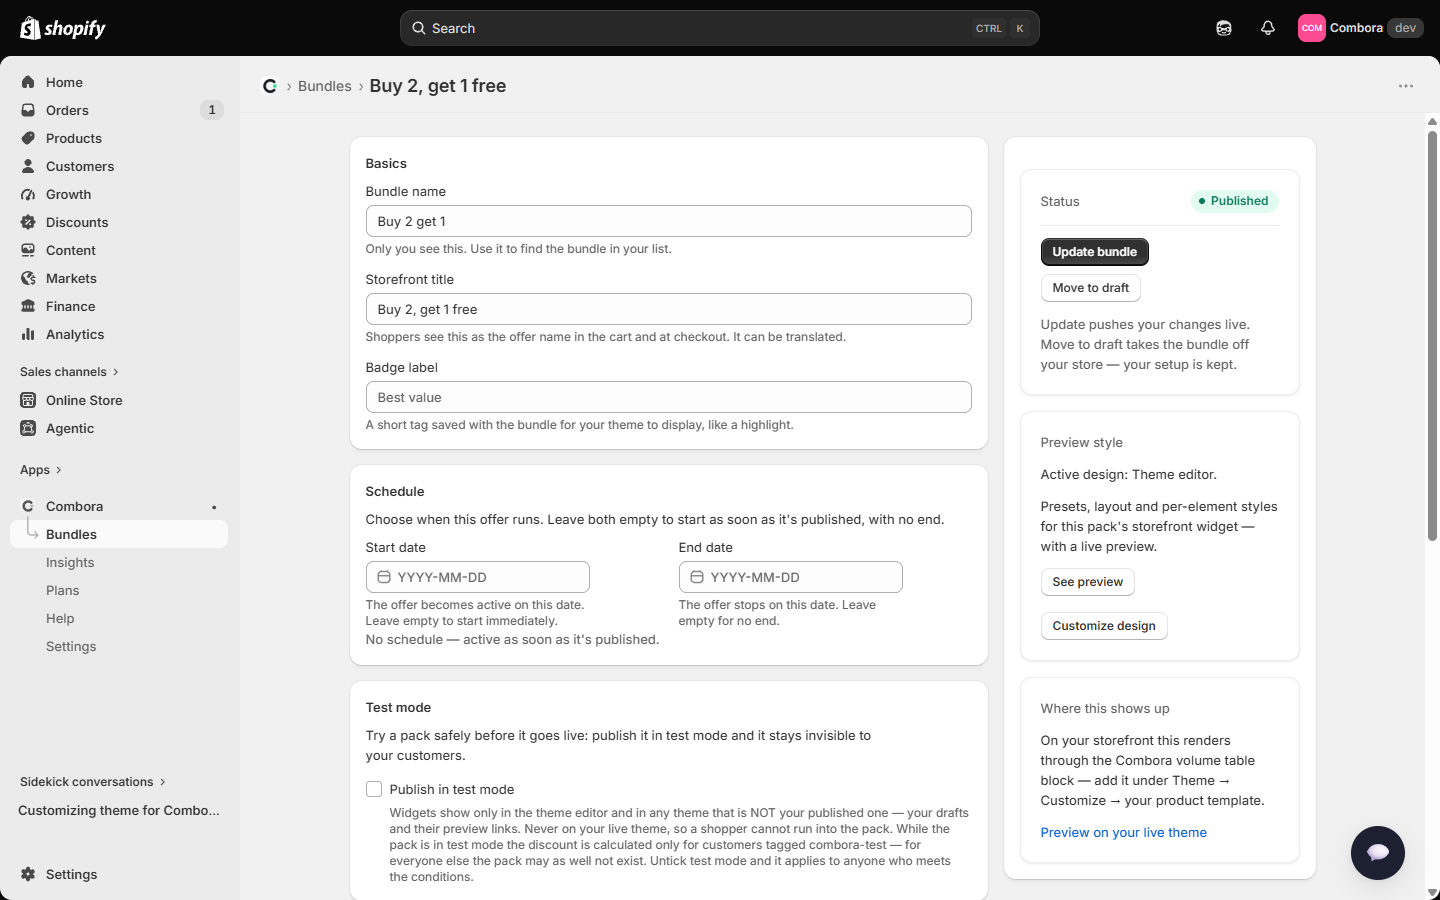1440x900 pixels.
Task: Expand Sidekick conversations section
Action: (x=93, y=782)
